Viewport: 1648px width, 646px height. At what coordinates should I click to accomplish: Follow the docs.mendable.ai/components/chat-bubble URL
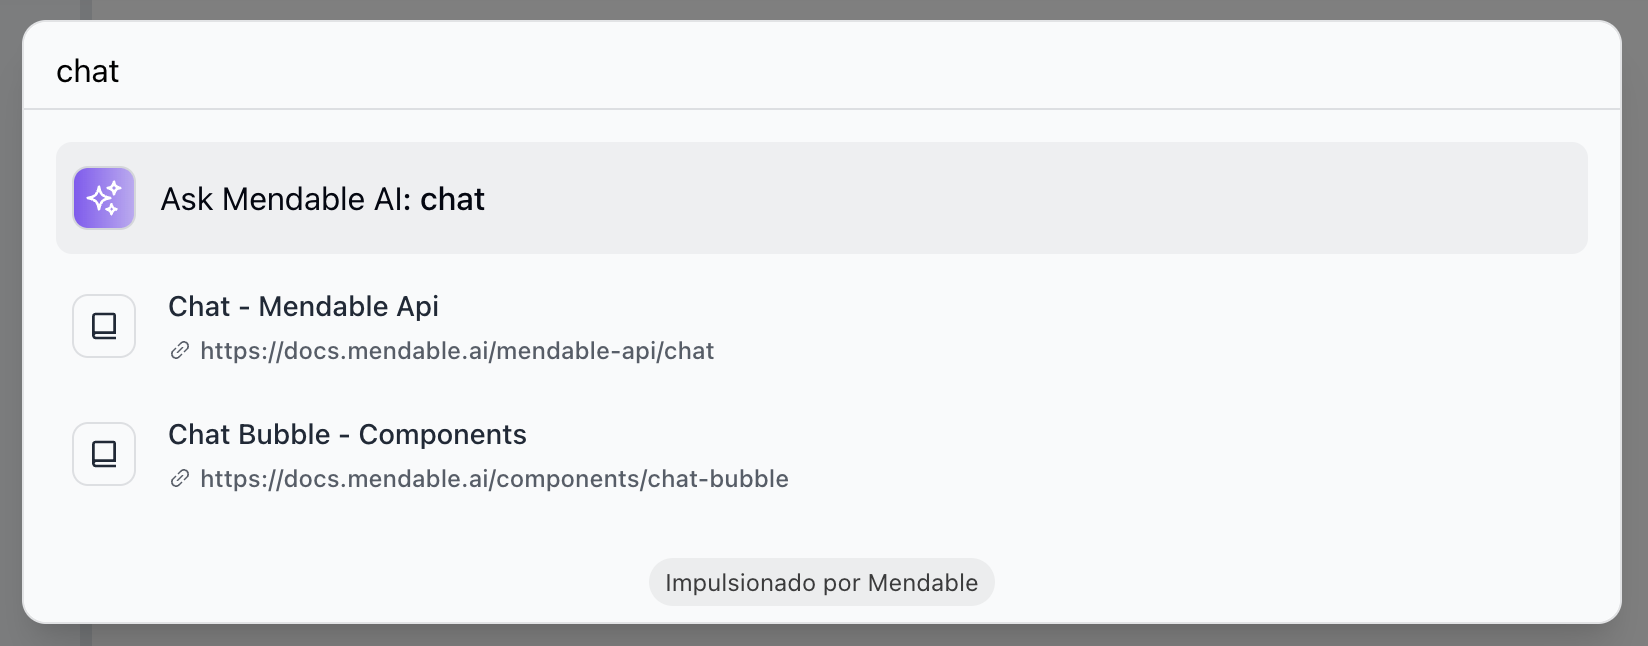click(x=494, y=479)
